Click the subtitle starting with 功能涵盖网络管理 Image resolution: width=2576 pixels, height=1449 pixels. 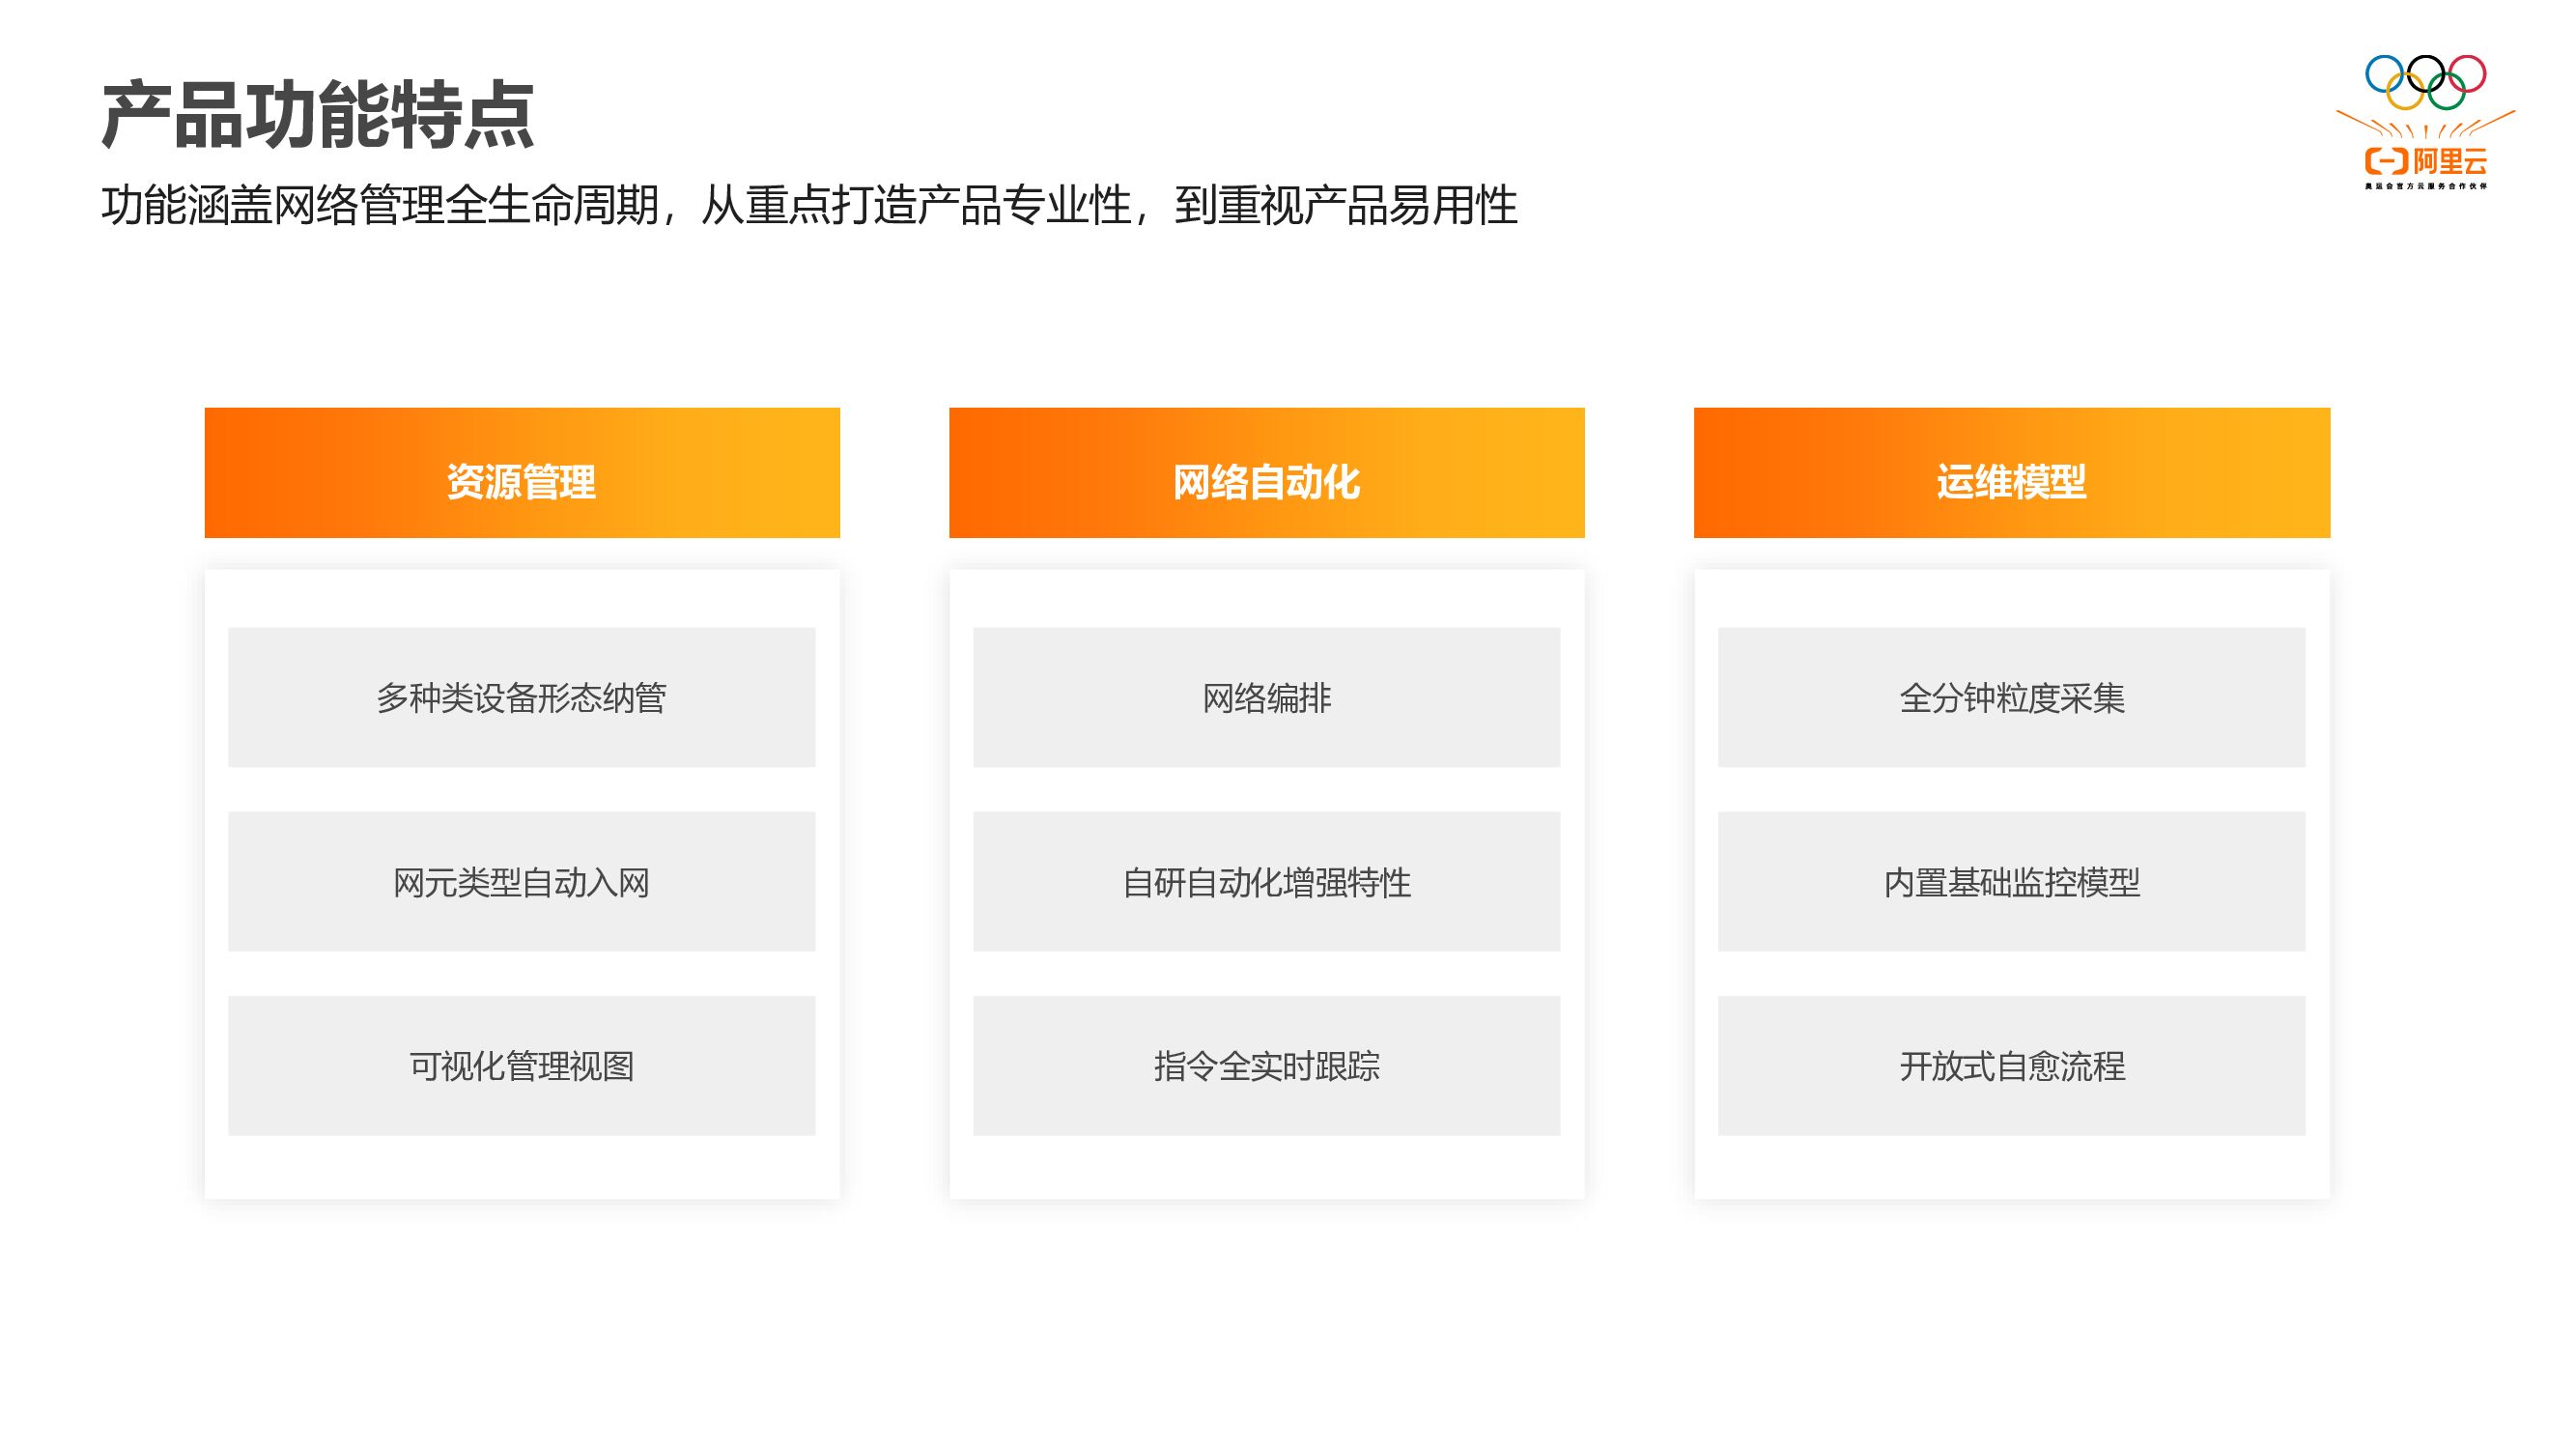(x=809, y=205)
